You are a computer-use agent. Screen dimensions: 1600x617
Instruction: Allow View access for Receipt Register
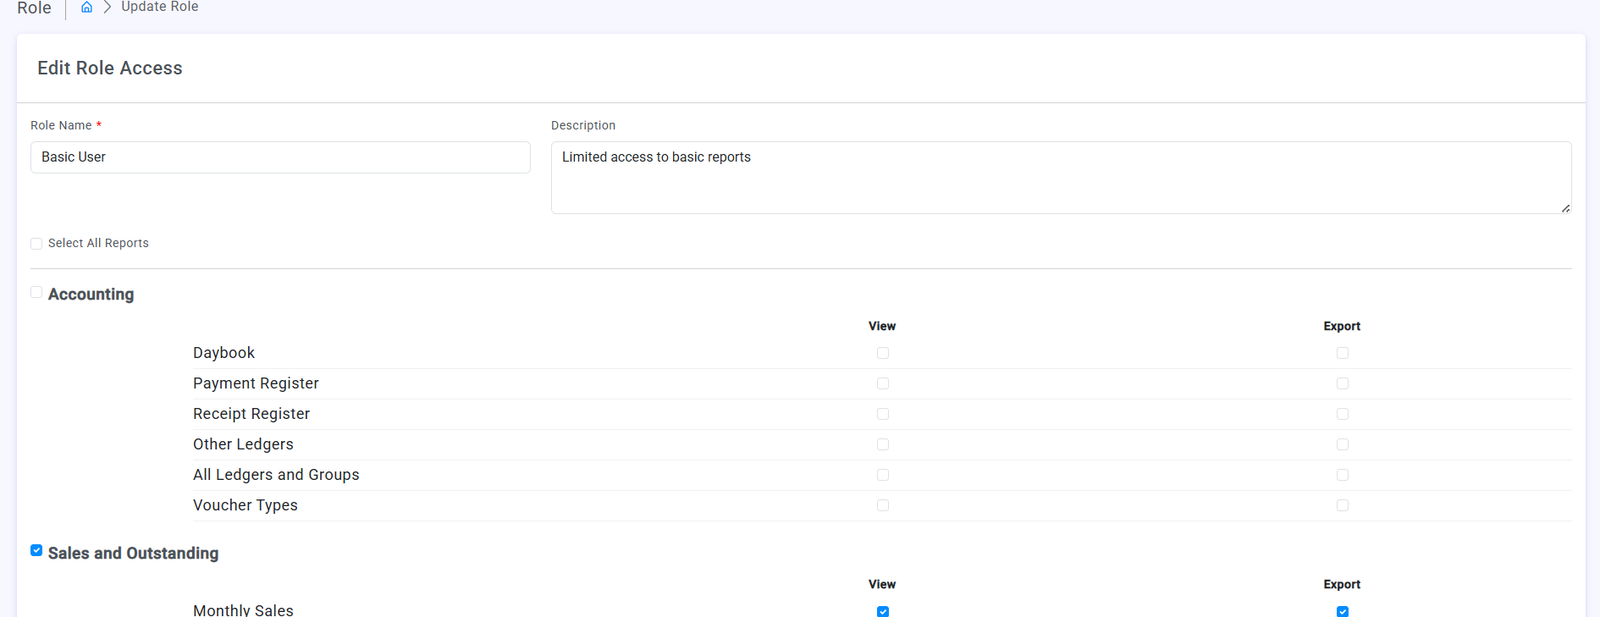tap(883, 414)
